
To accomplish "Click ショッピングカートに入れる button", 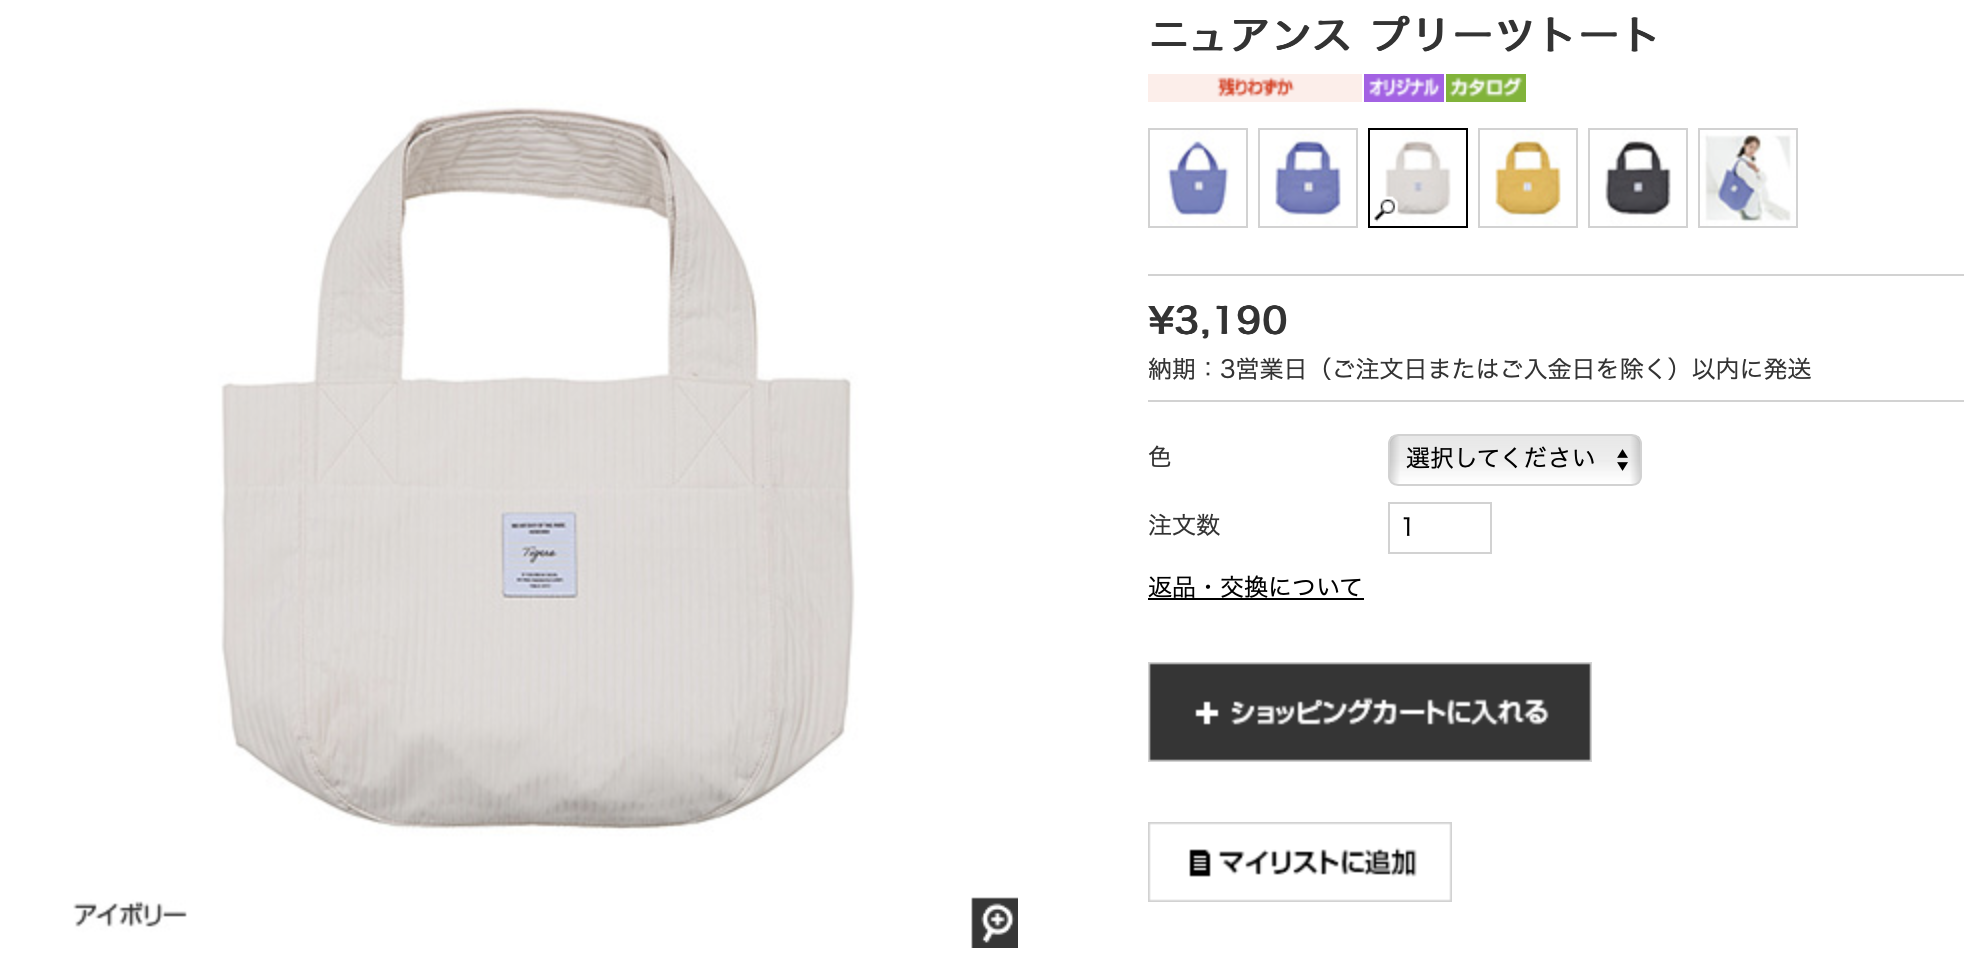I will pyautogui.click(x=1369, y=712).
